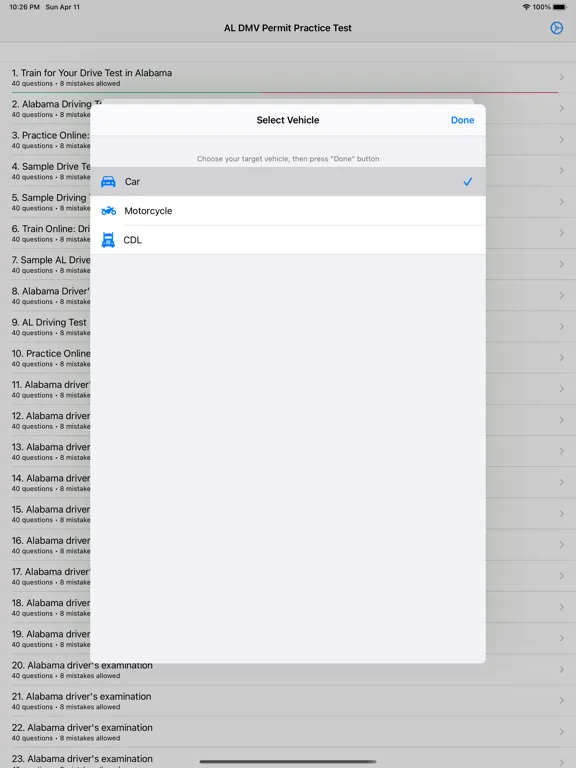Open chevron for test 1 row
This screenshot has height=768, width=576.
(562, 77)
